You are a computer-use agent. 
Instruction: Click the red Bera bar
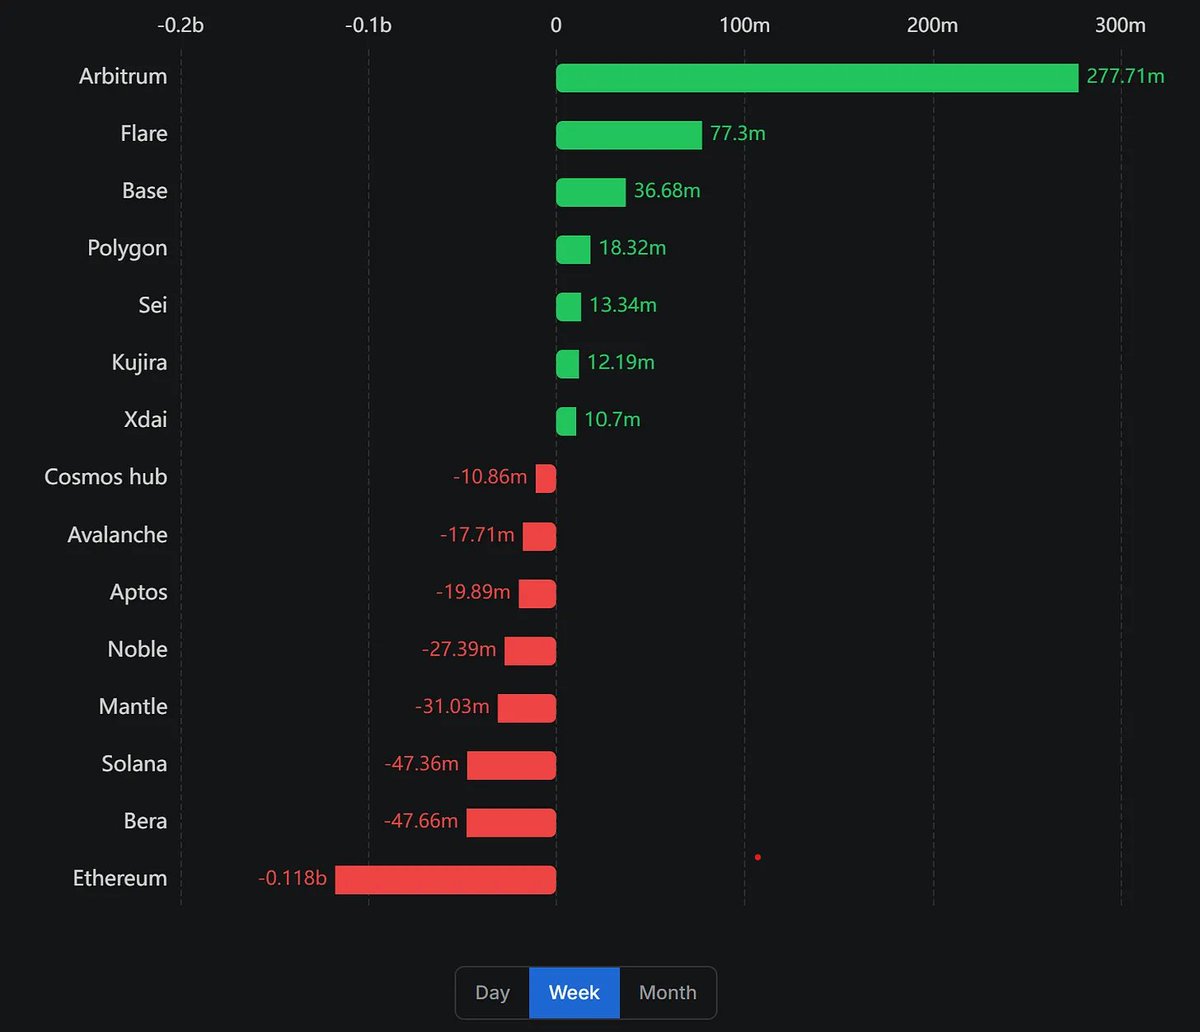click(511, 822)
